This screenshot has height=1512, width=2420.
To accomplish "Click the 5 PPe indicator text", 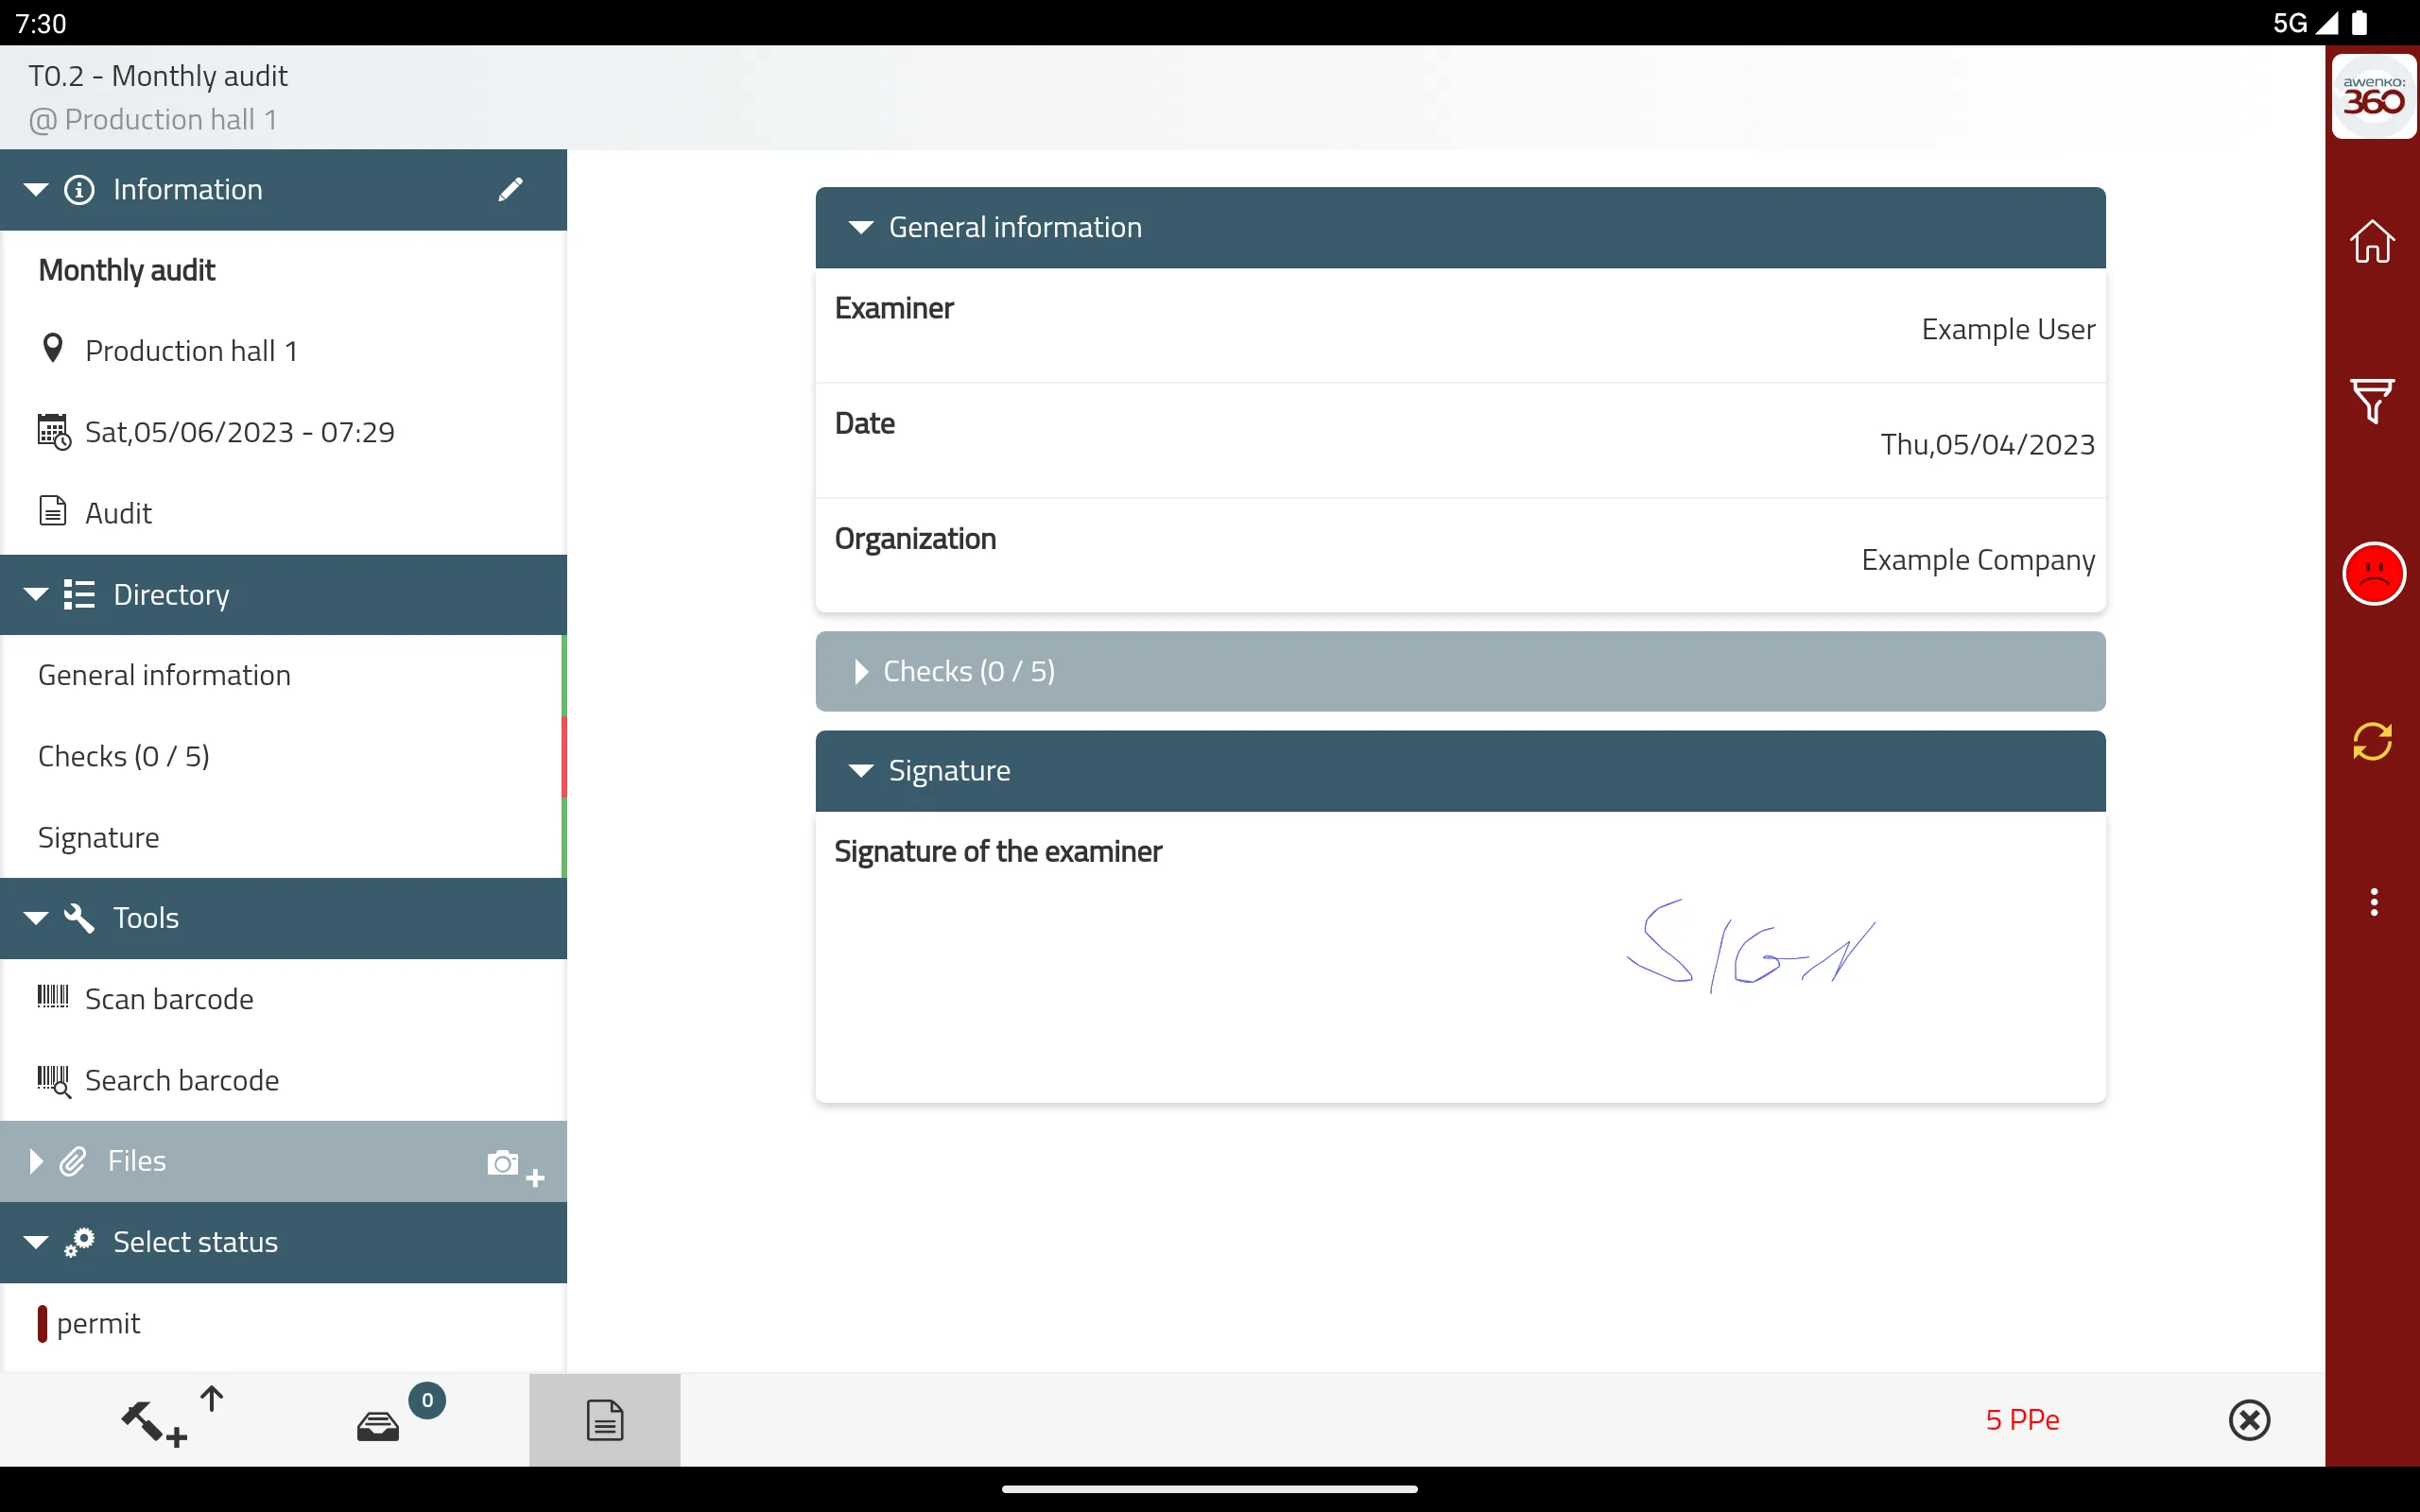I will [2021, 1419].
